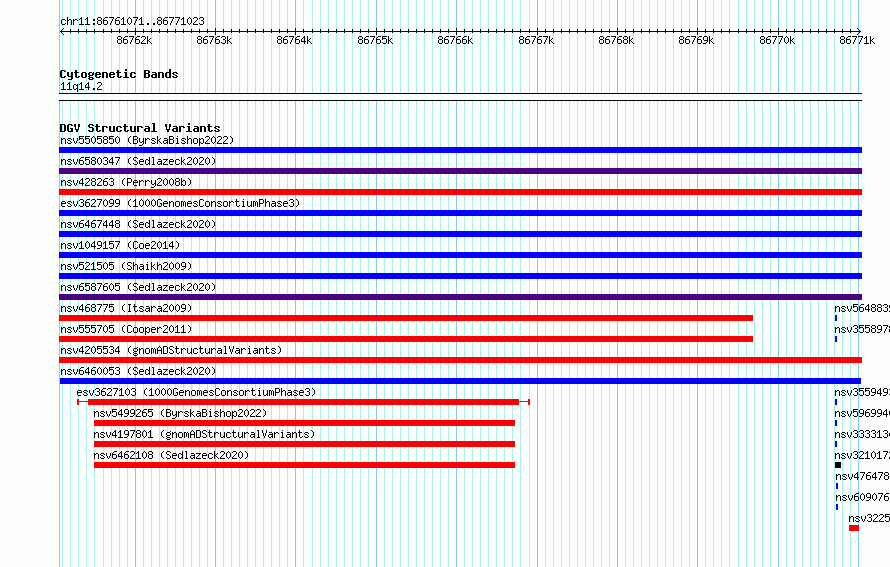Image resolution: width=890 pixels, height=567 pixels.
Task: Click the red bar under nsv468775
Action: pyautogui.click(x=406, y=318)
